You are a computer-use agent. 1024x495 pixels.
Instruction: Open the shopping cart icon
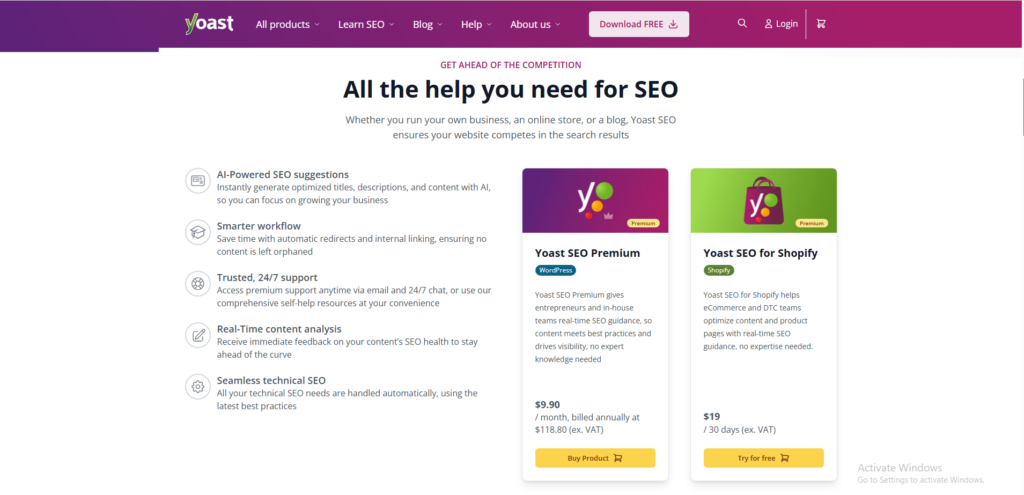coord(821,23)
